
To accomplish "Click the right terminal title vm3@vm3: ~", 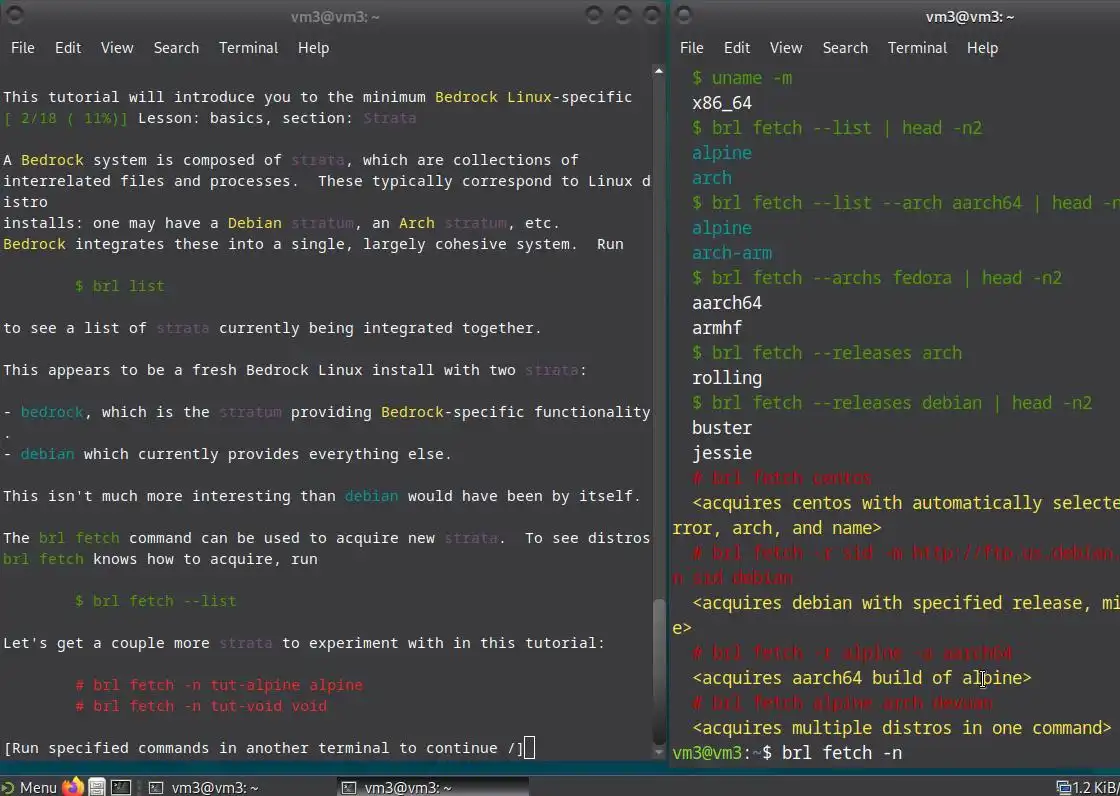I will (970, 16).
